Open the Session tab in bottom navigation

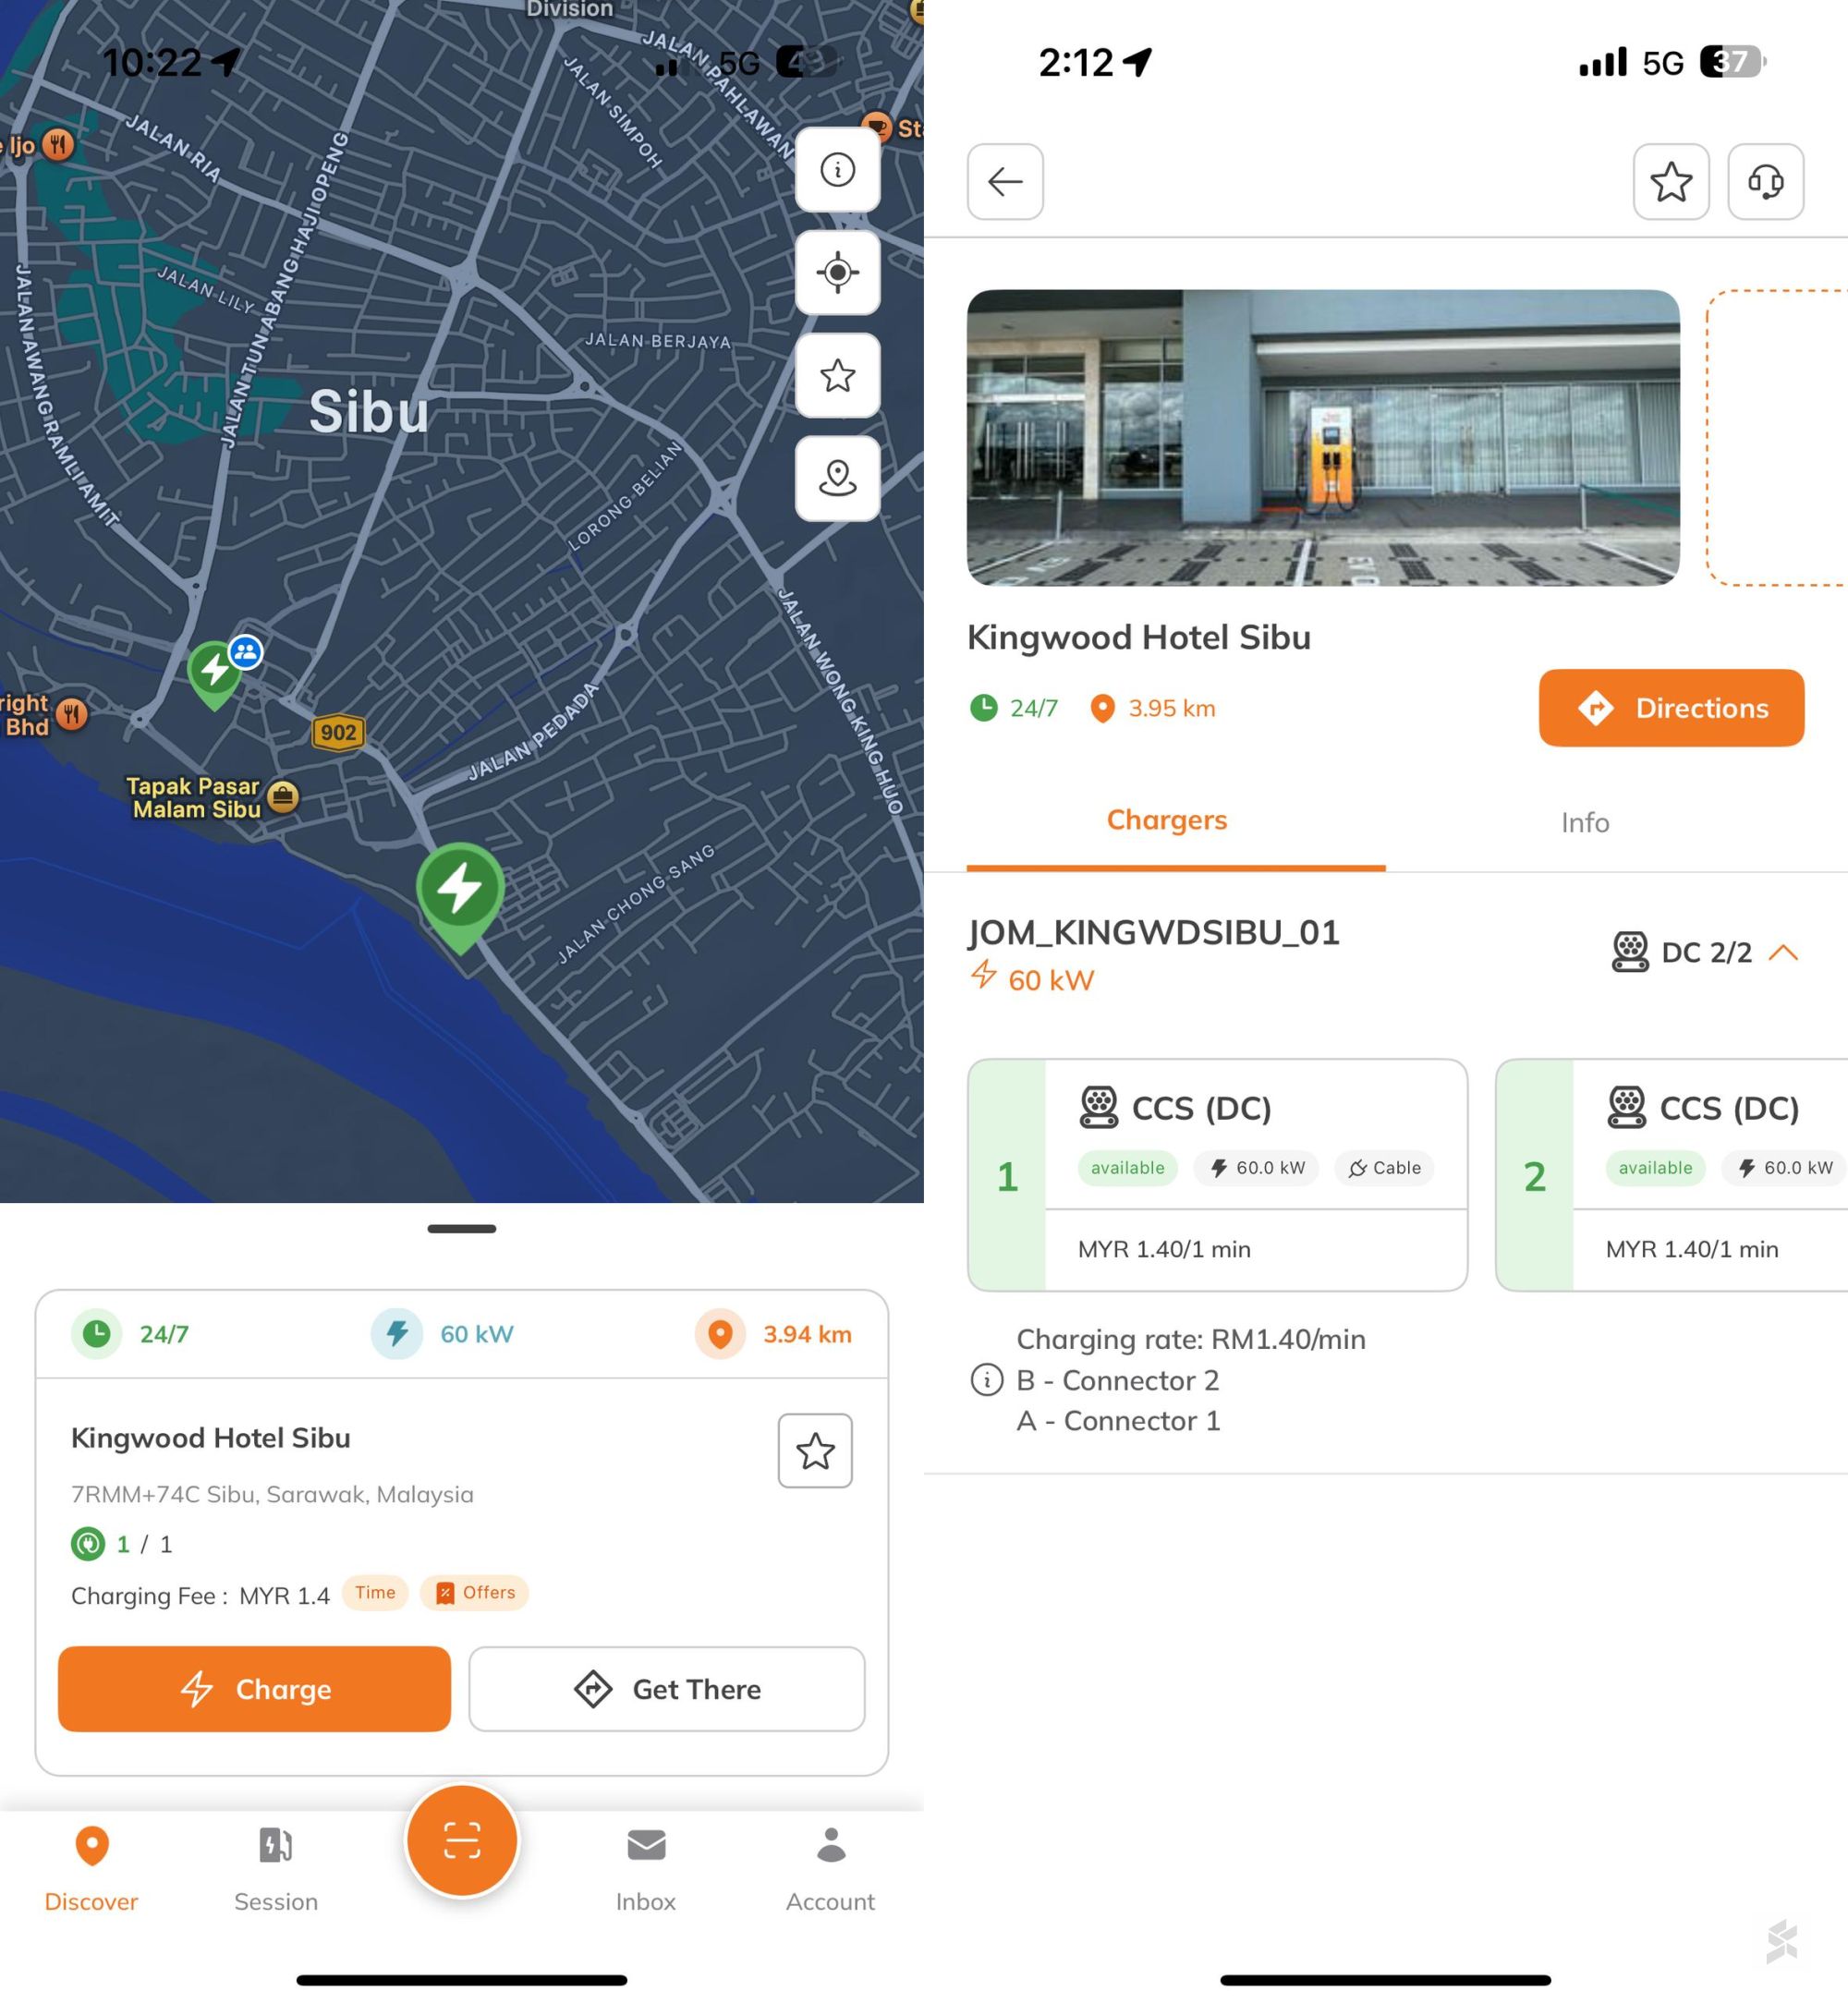coord(276,1868)
